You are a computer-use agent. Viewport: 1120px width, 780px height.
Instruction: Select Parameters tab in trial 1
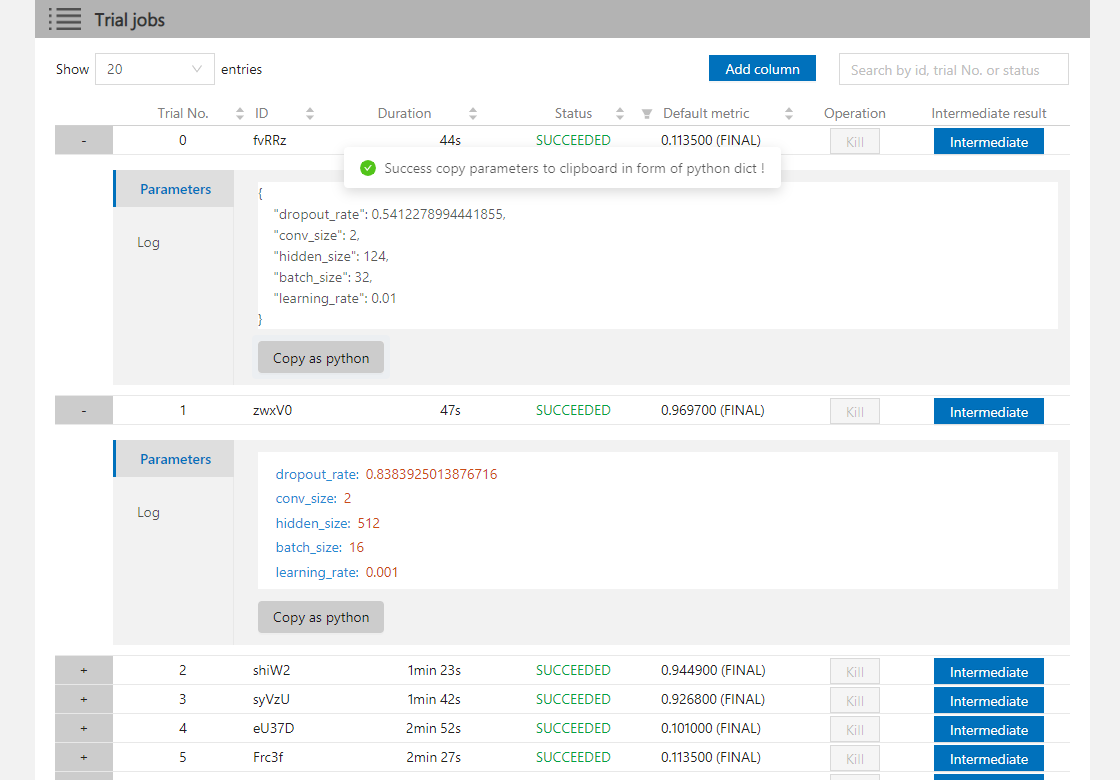click(175, 459)
